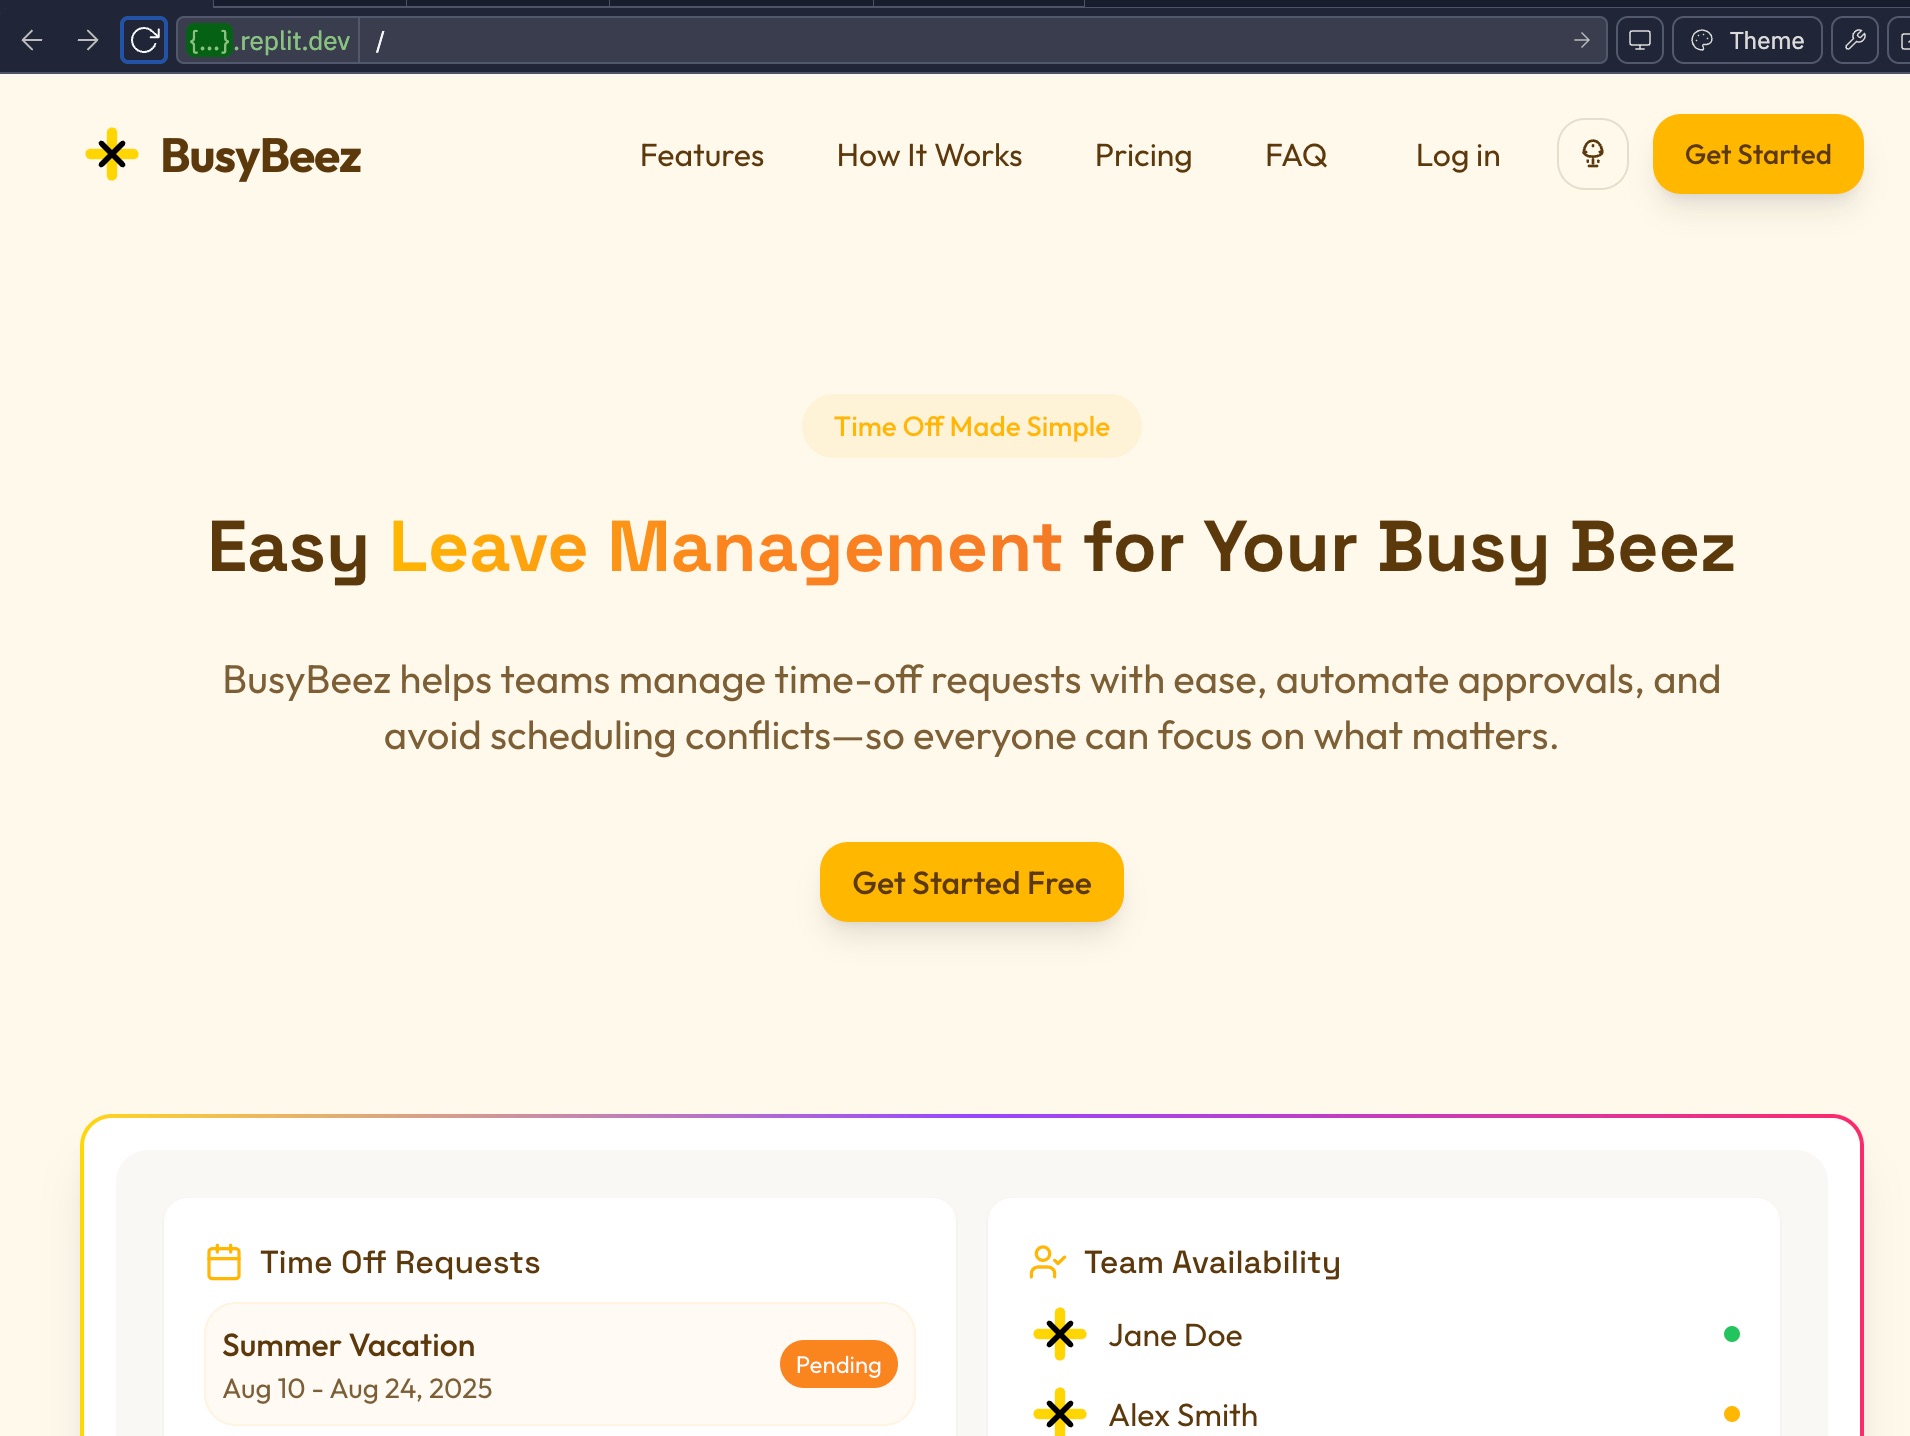Click the browser forward arrow

(x=88, y=41)
